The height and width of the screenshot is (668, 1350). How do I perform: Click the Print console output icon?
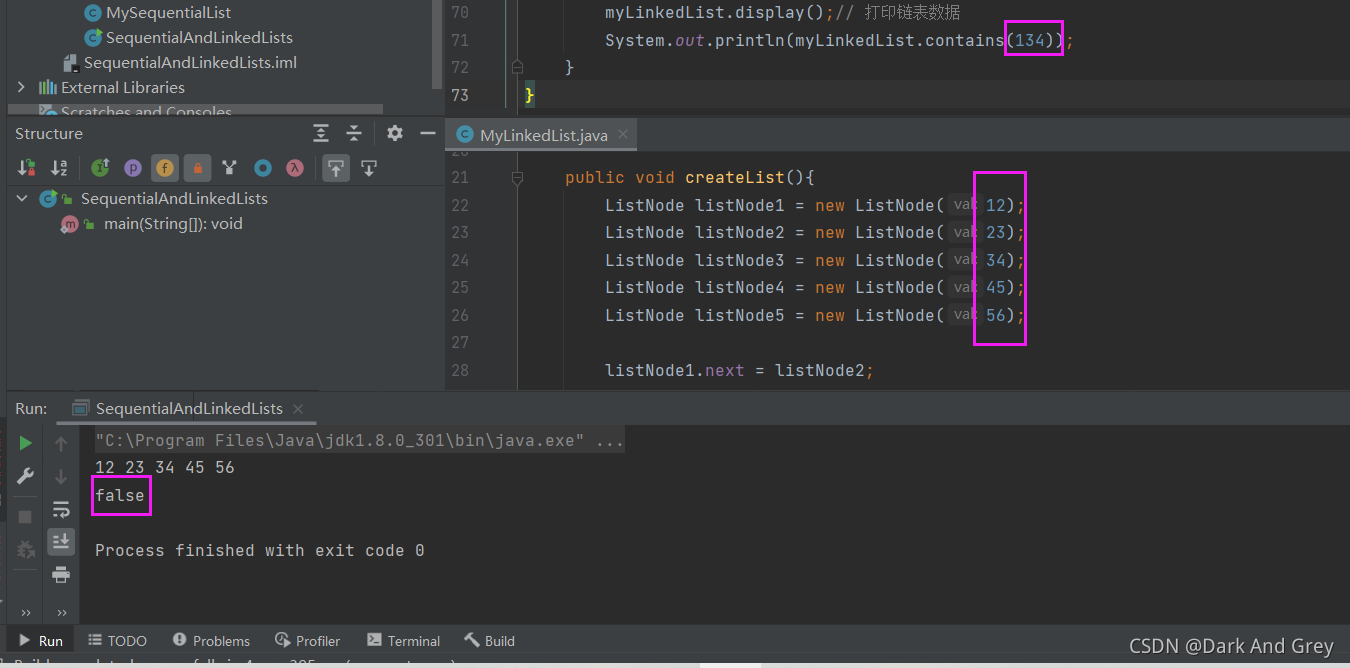(x=61, y=574)
